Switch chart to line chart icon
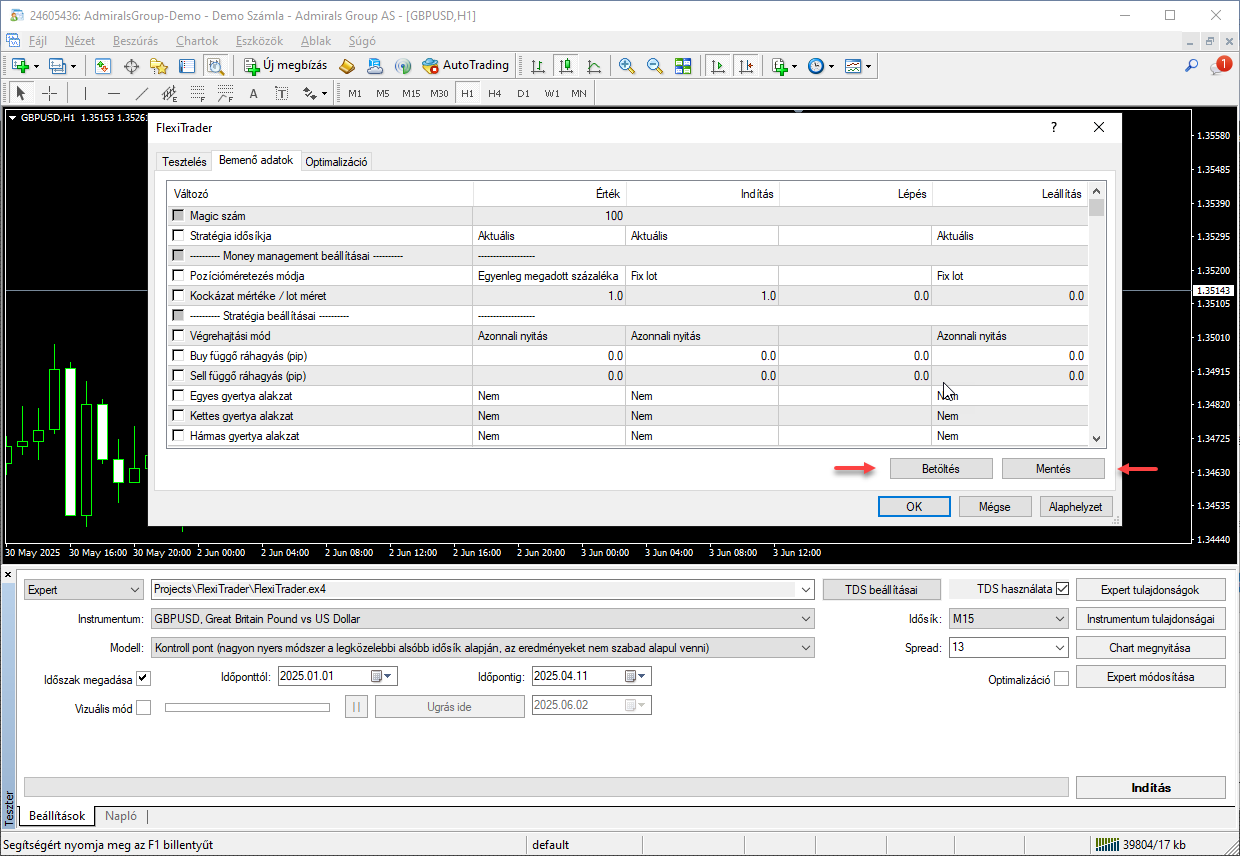This screenshot has height=856, width=1240. (594, 66)
